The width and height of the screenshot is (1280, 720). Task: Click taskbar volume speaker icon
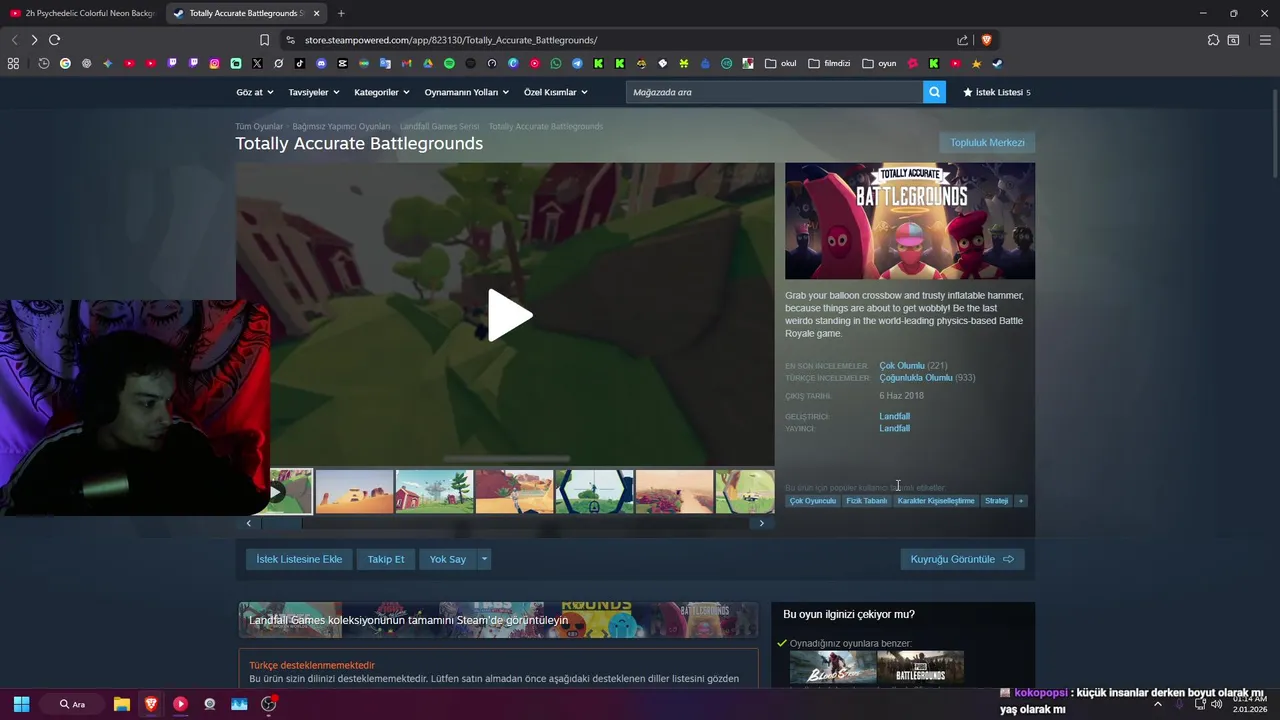pyautogui.click(x=1216, y=704)
